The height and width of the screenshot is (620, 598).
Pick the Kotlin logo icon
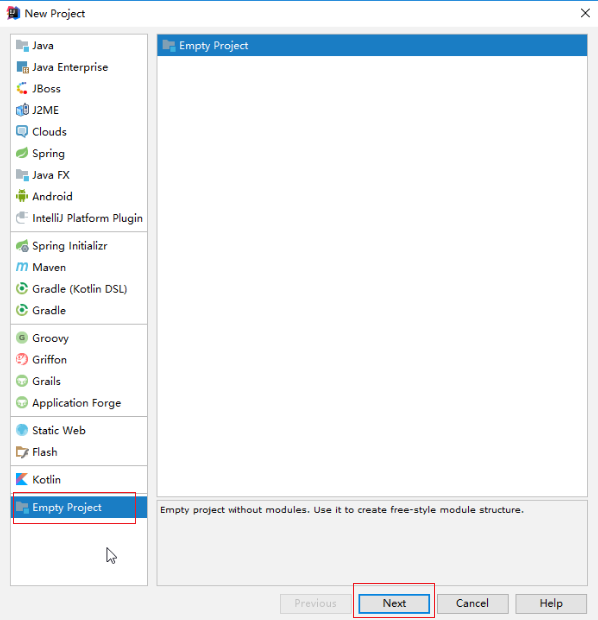point(22,479)
